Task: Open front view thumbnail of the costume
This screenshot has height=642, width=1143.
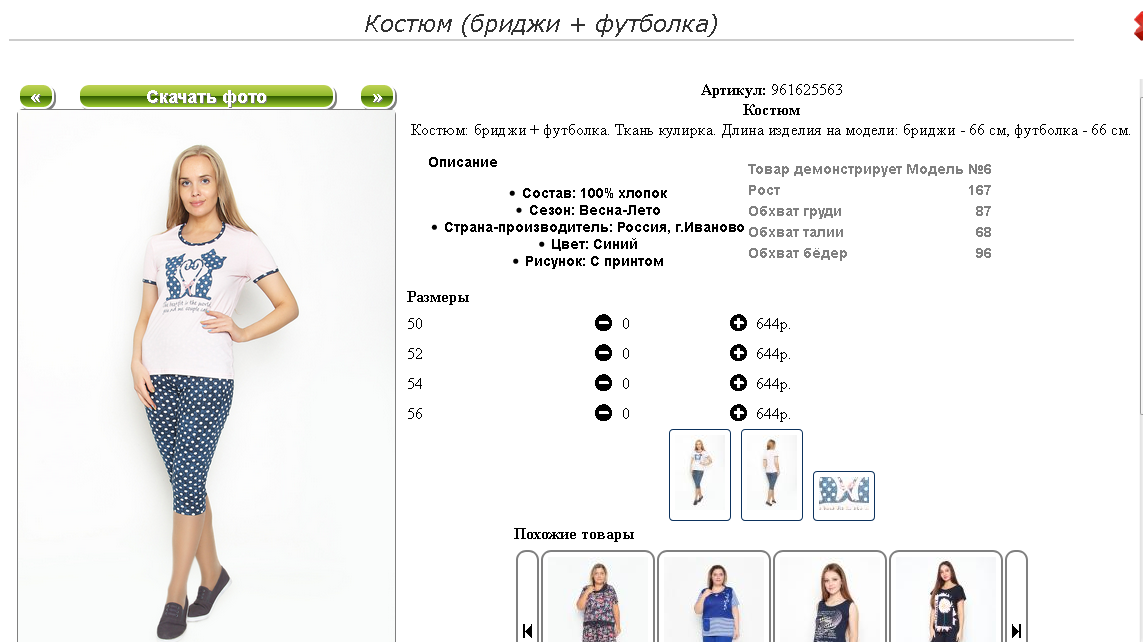Action: click(x=700, y=475)
